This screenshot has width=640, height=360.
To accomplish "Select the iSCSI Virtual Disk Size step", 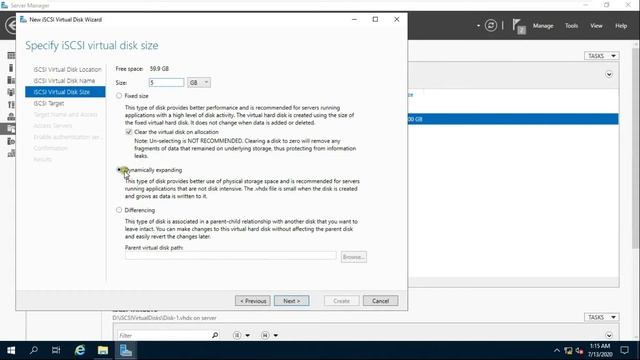I will coord(65,92).
